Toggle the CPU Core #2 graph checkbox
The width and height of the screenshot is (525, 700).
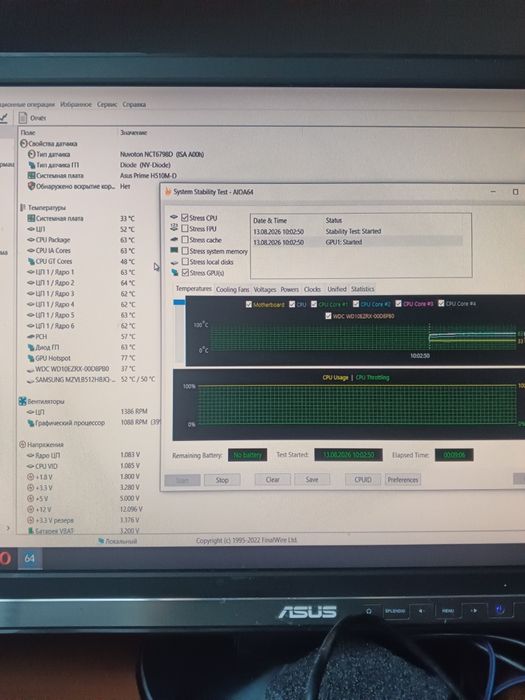(x=356, y=304)
